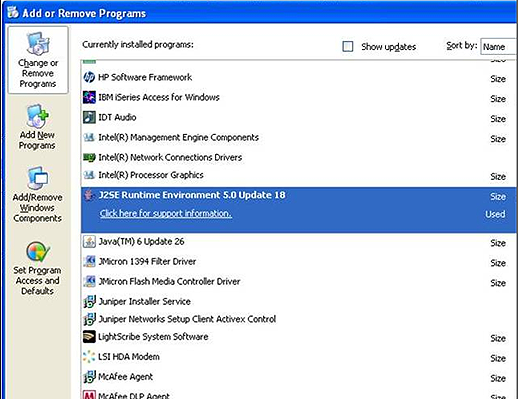
Task: Click Currently installed programs label
Action: click(138, 45)
